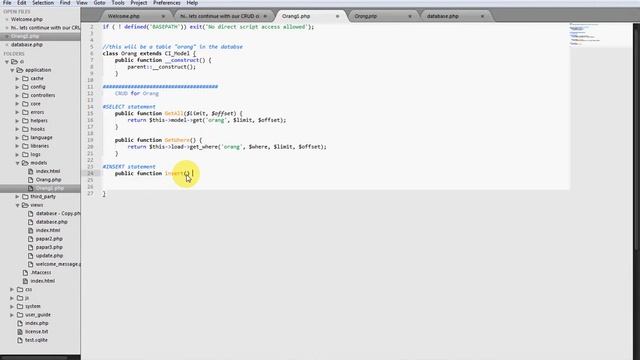Screen dimensions: 640x360
Task: Expand the core folder
Action: [17, 104]
